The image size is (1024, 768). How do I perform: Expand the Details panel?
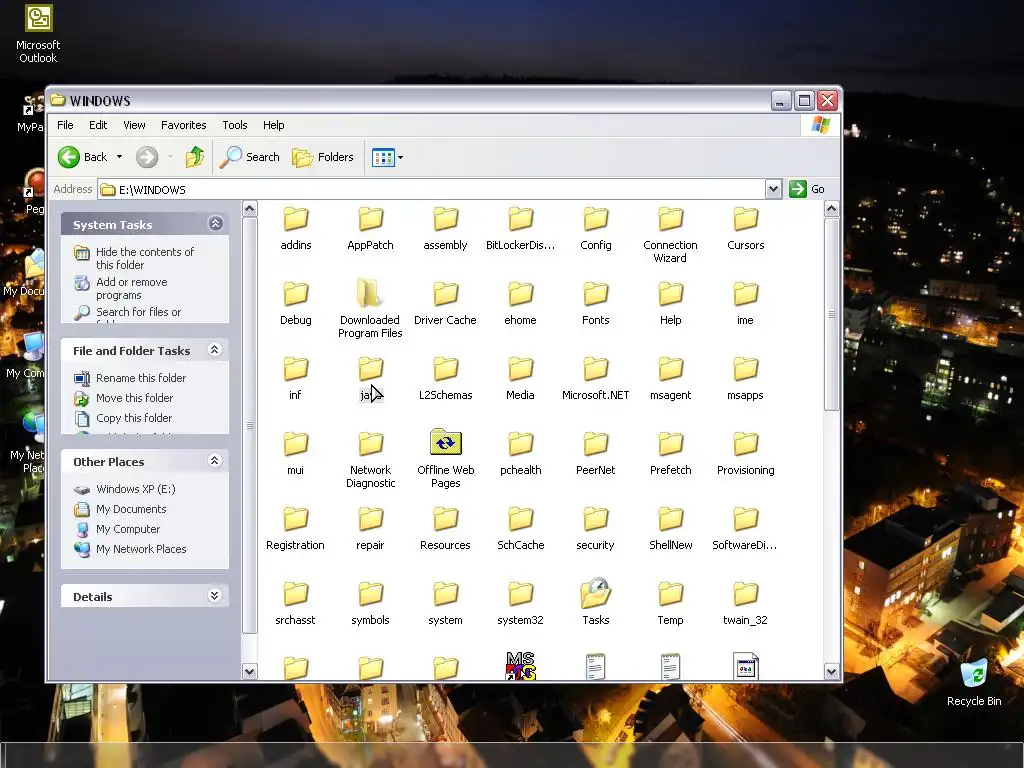pyautogui.click(x=214, y=596)
